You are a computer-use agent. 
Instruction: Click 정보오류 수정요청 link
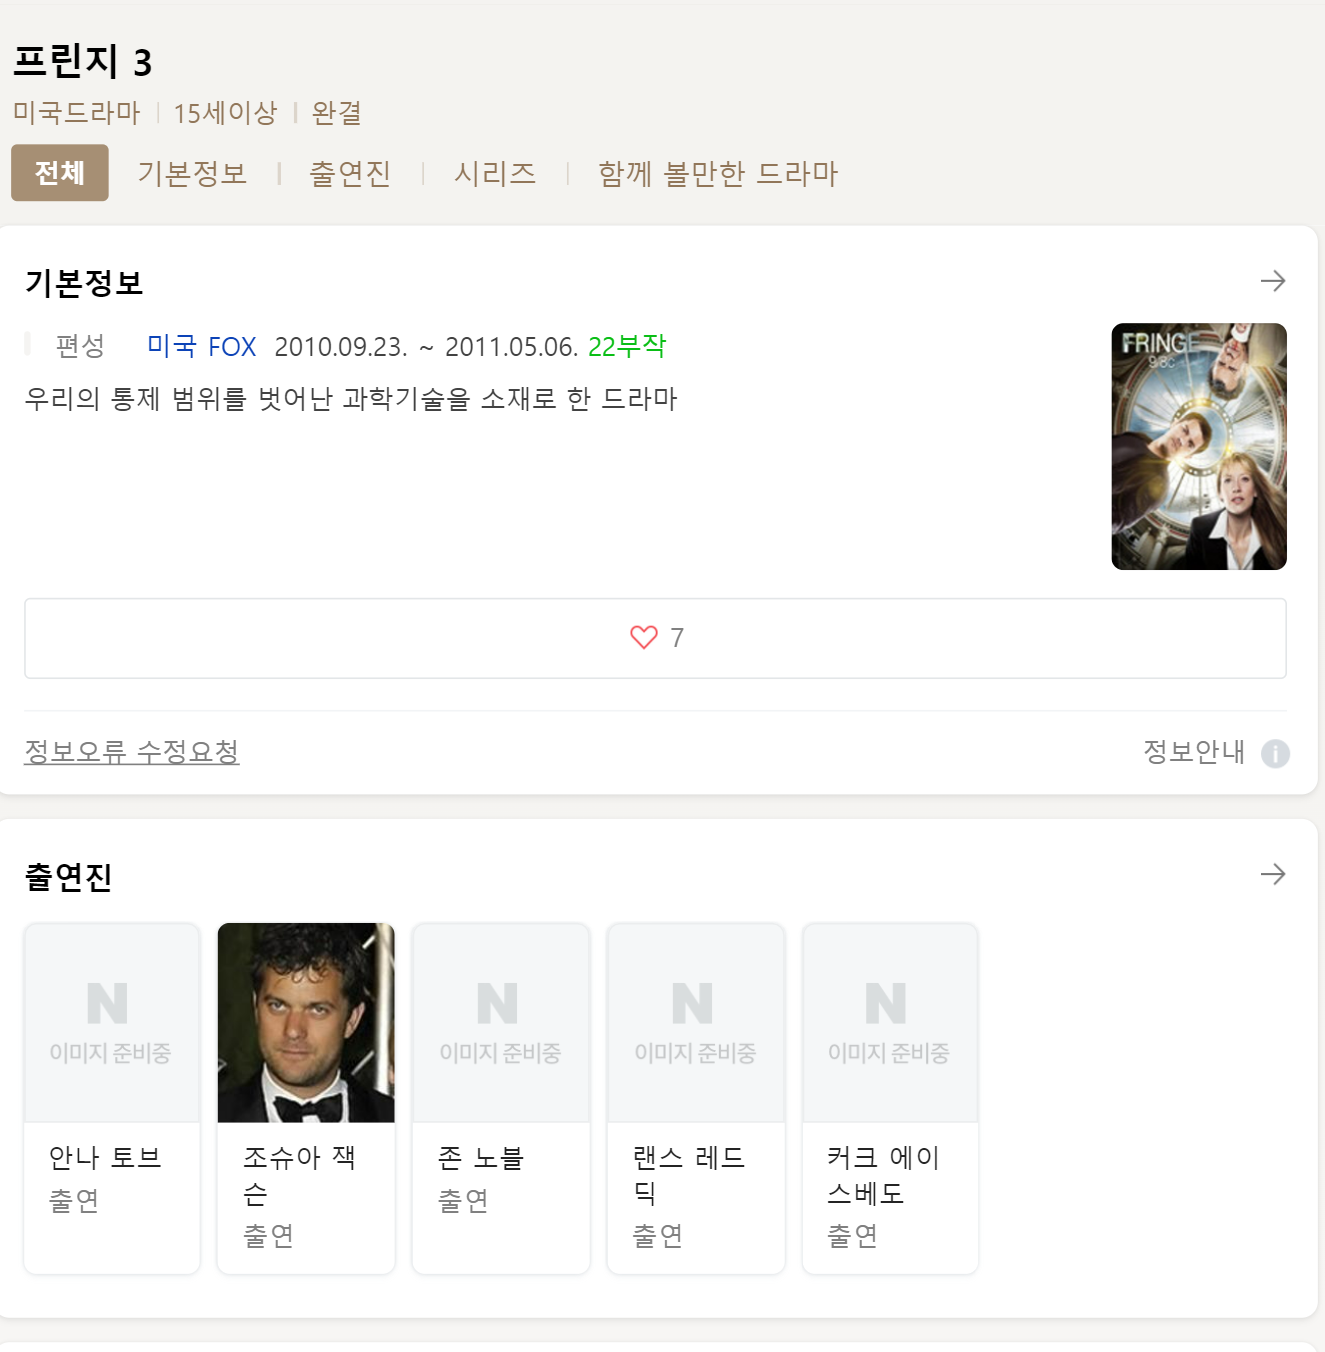(132, 751)
